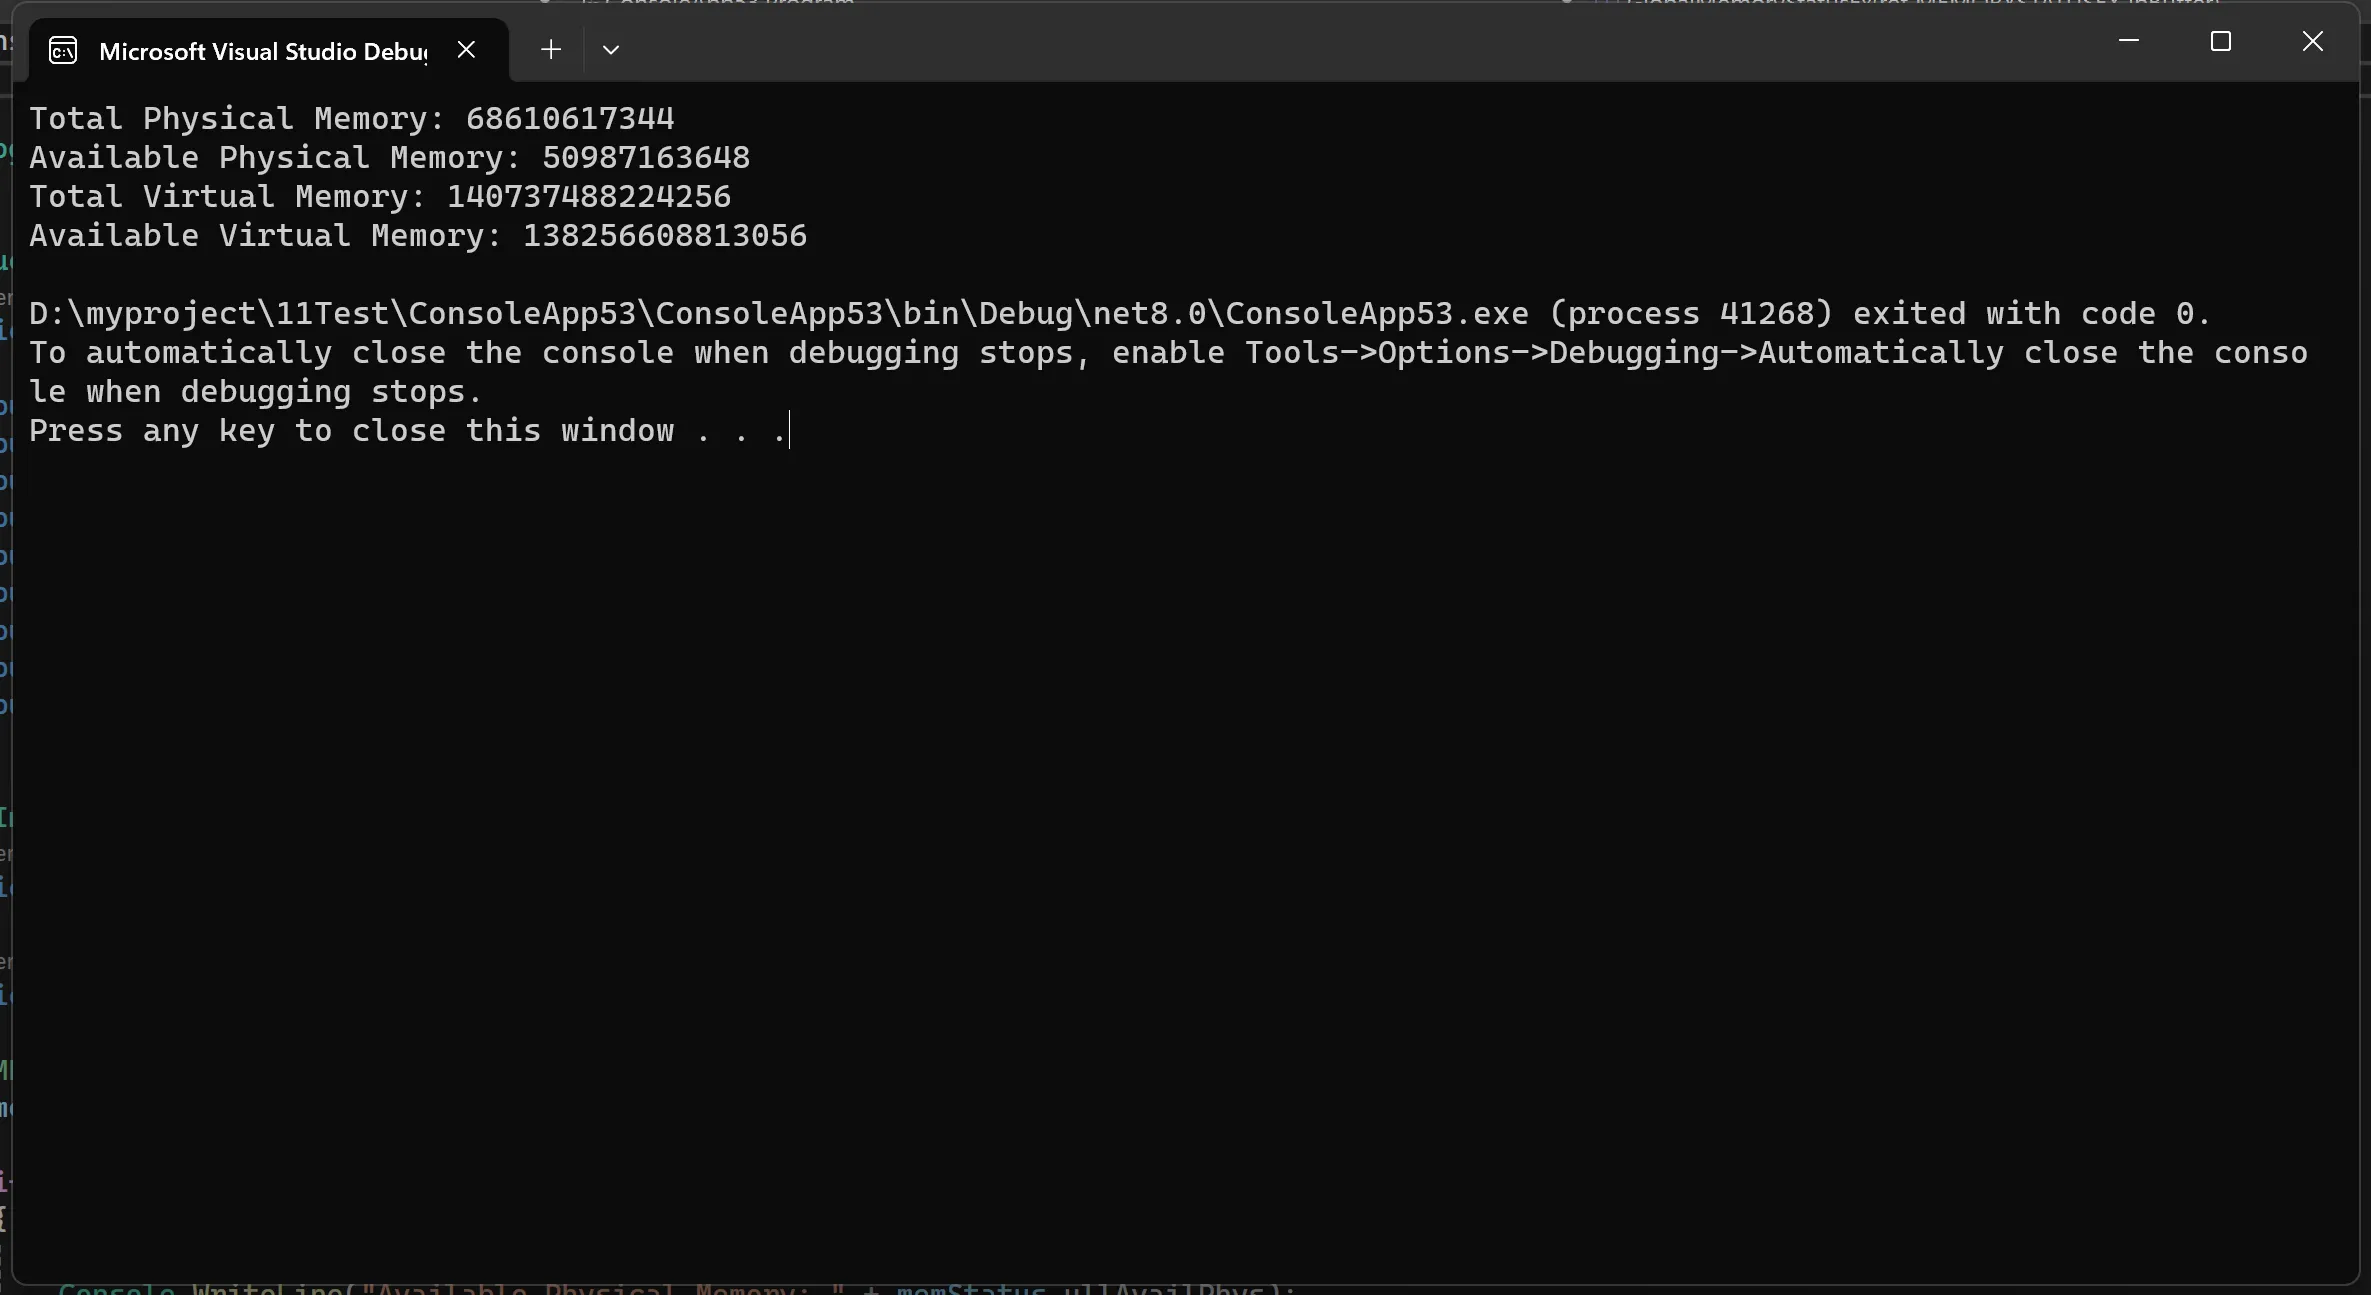The width and height of the screenshot is (2371, 1295).
Task: Maximize the terminal window
Action: click(x=2221, y=41)
